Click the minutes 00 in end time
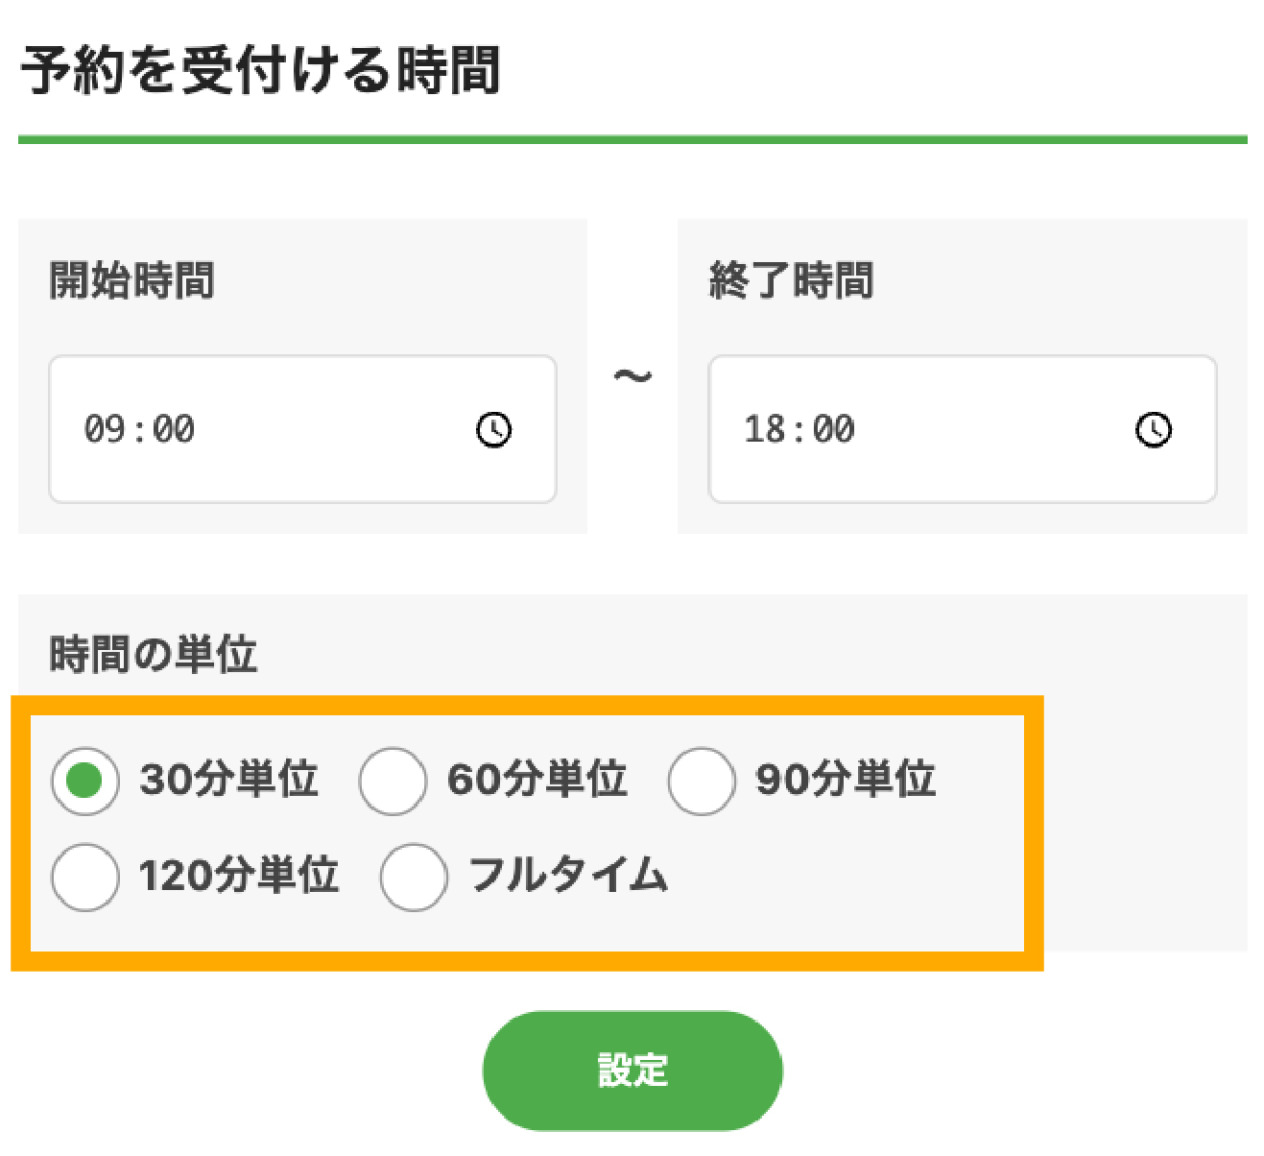This screenshot has height=1156, width=1264. [x=834, y=430]
